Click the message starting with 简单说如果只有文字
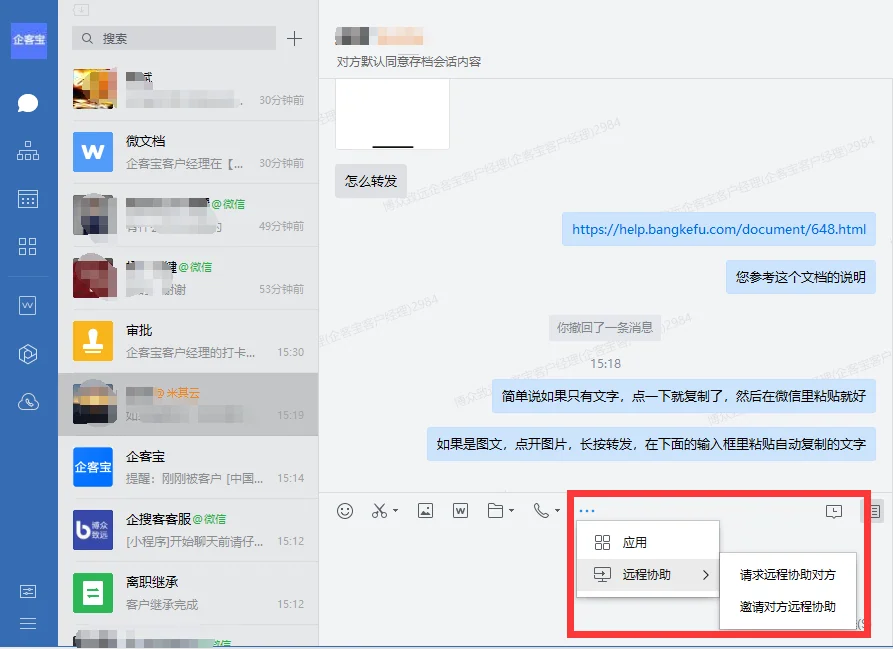Image resolution: width=893 pixels, height=649 pixels. tap(684, 396)
